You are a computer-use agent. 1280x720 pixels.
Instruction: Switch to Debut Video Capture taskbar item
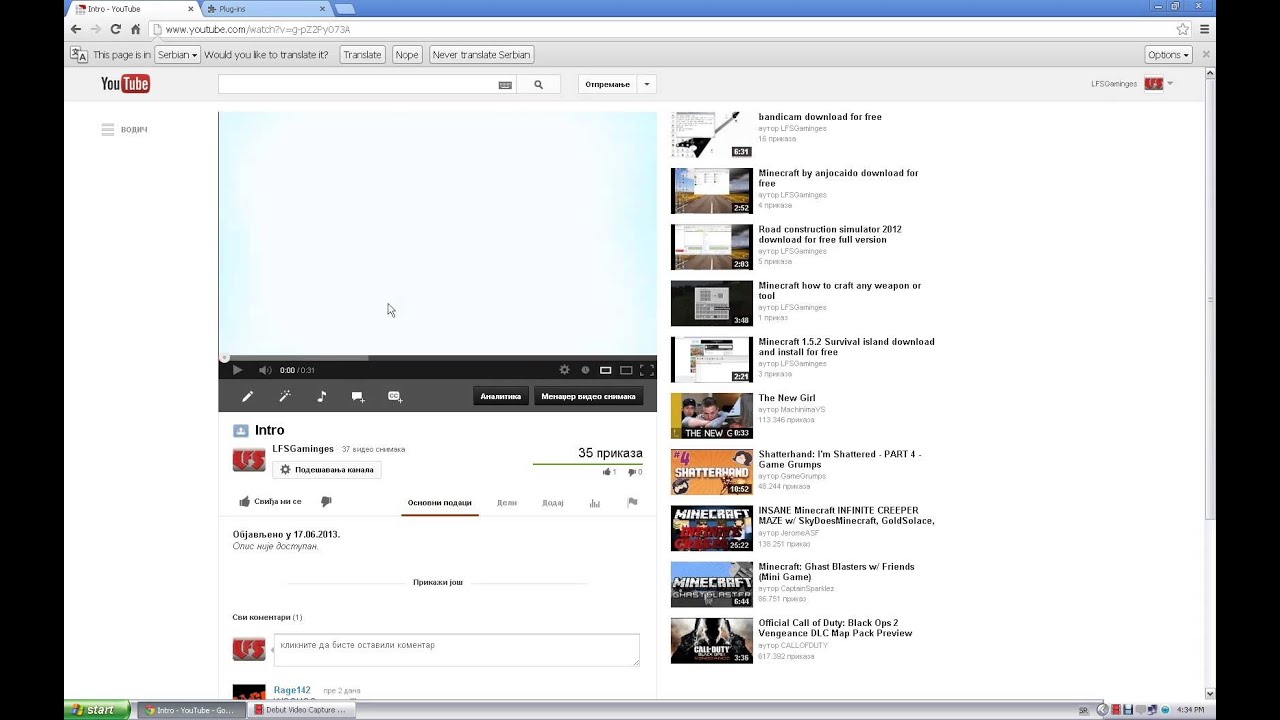pos(300,710)
